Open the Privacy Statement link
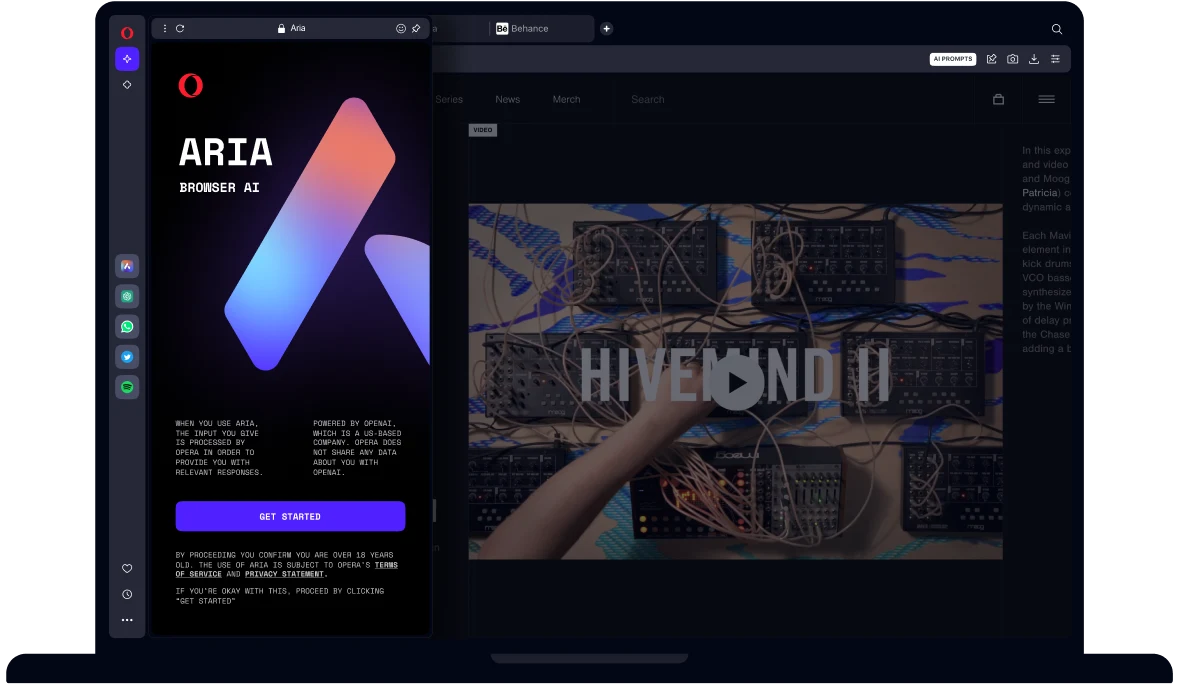1180x684 pixels. click(284, 574)
